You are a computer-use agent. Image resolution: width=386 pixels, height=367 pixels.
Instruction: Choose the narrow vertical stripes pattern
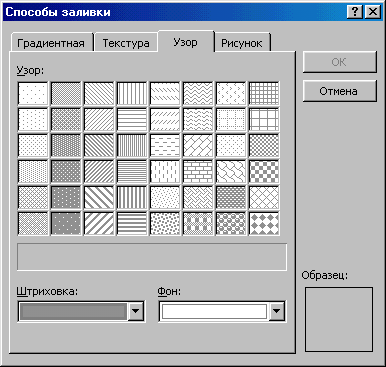point(132,145)
